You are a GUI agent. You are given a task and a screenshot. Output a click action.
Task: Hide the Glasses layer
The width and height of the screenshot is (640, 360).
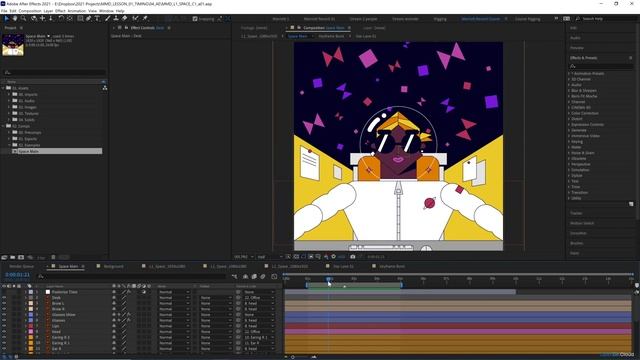point(4,320)
